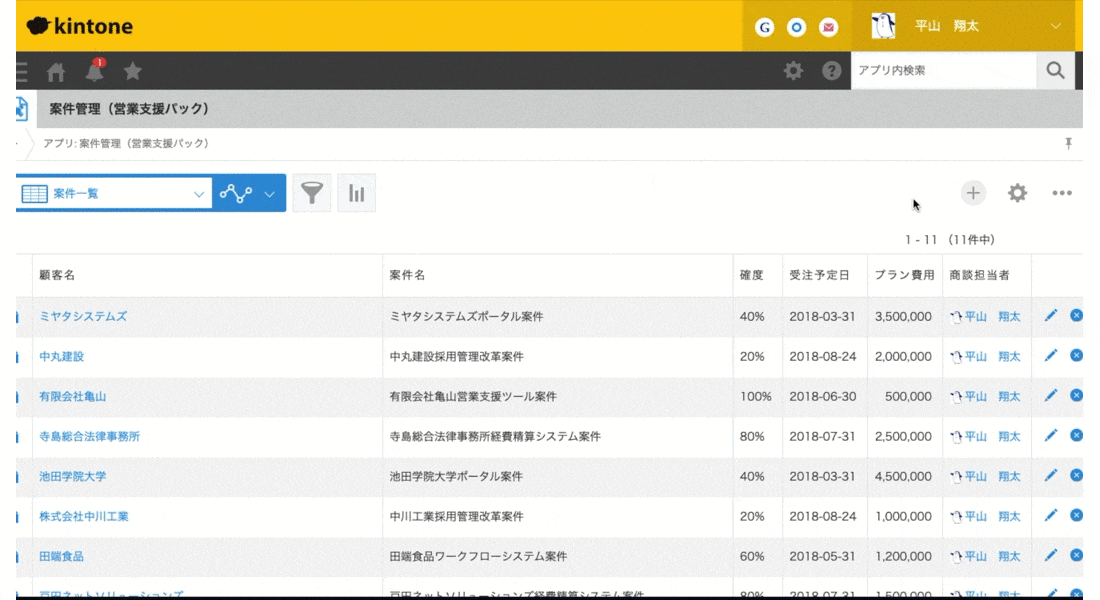Edit the 株式会社中川工業 row
1100x600 pixels.
point(1050,516)
